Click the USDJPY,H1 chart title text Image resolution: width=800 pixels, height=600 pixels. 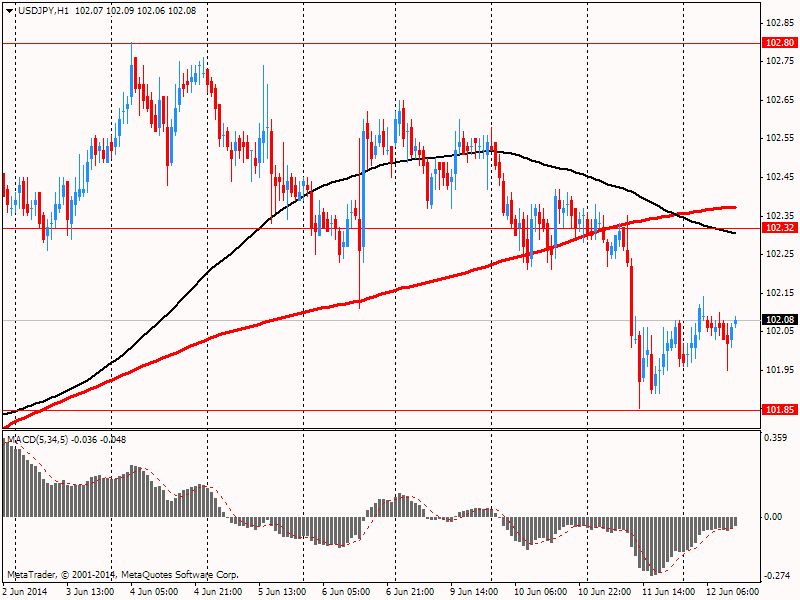[x=43, y=11]
